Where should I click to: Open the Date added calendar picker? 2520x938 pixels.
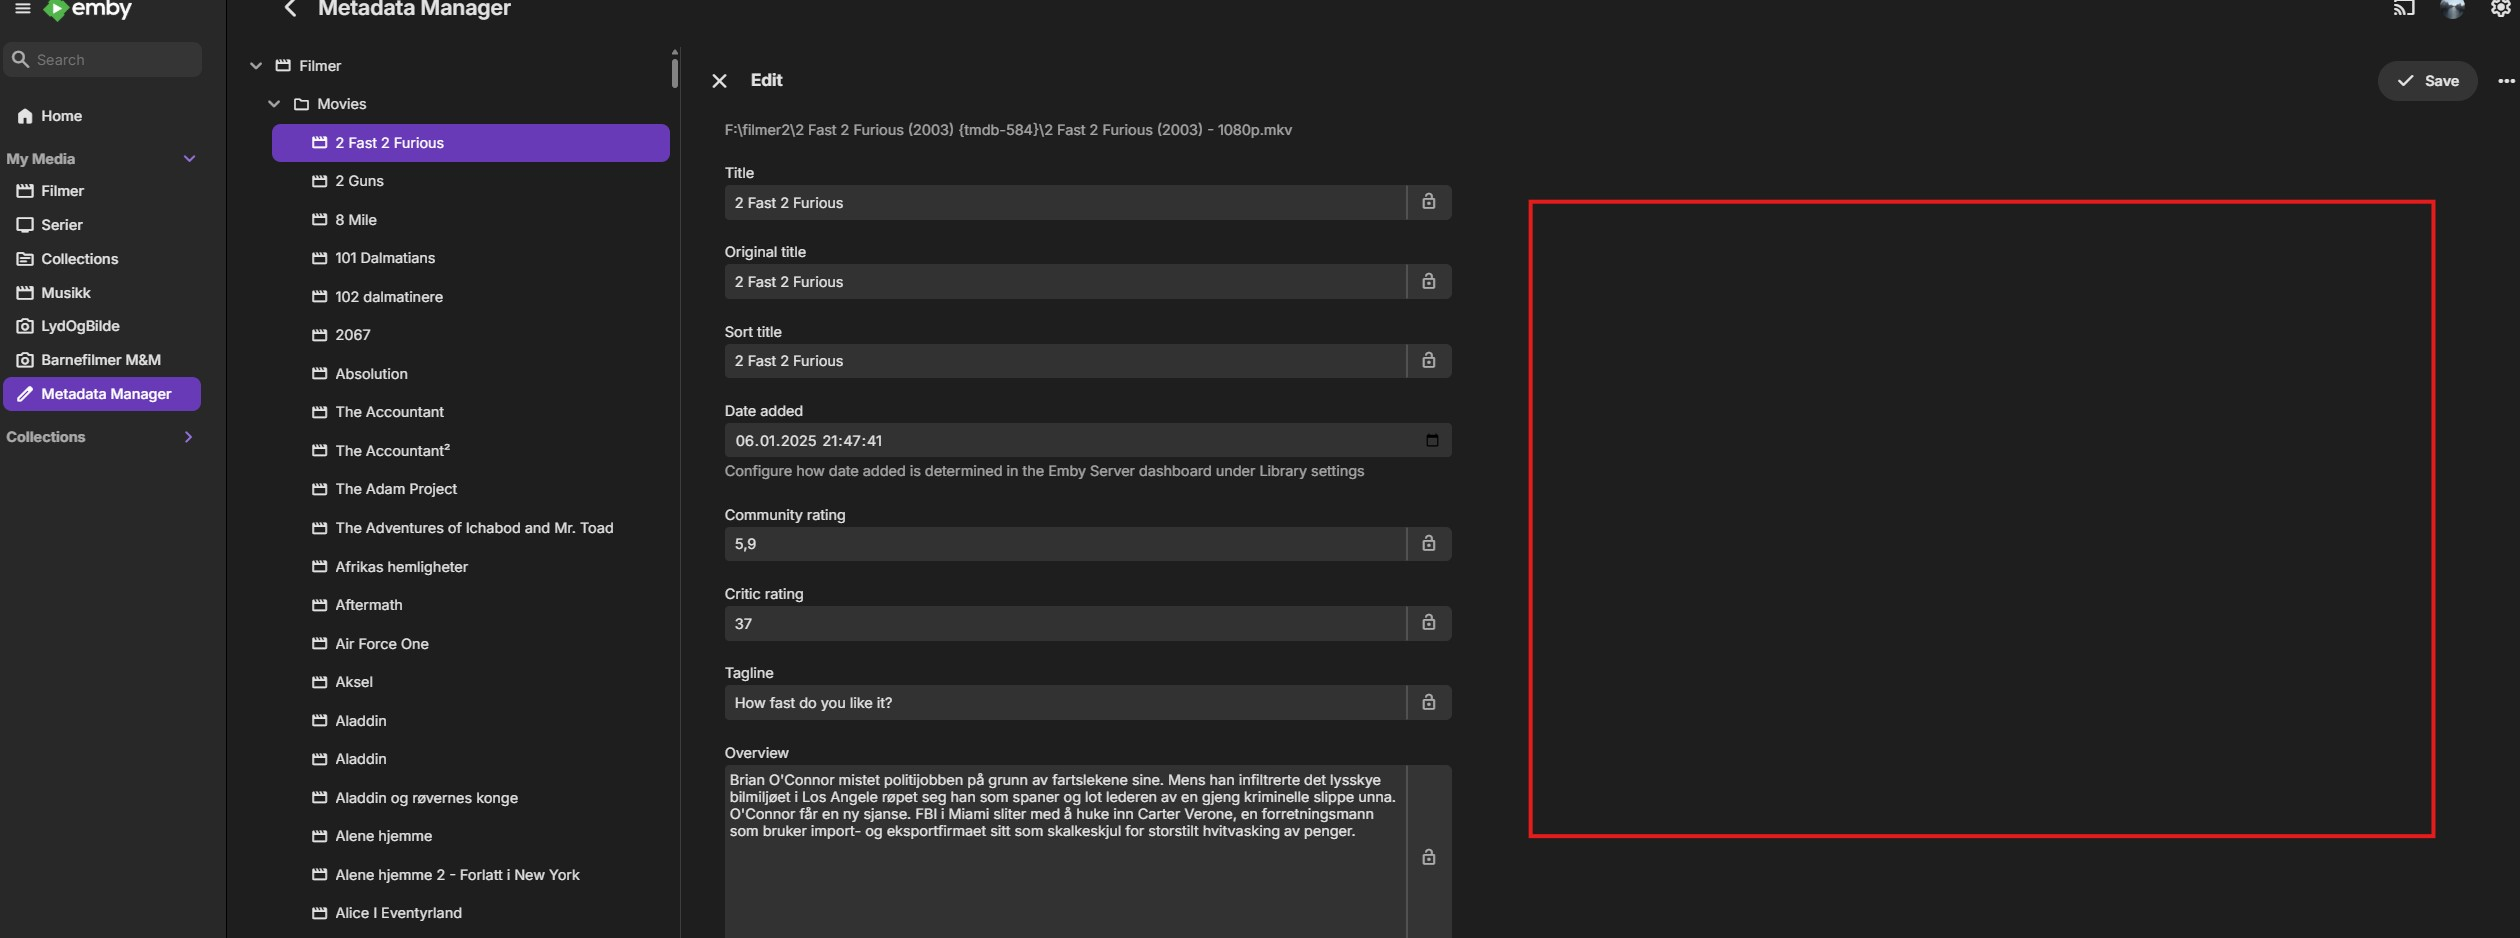coord(1432,441)
